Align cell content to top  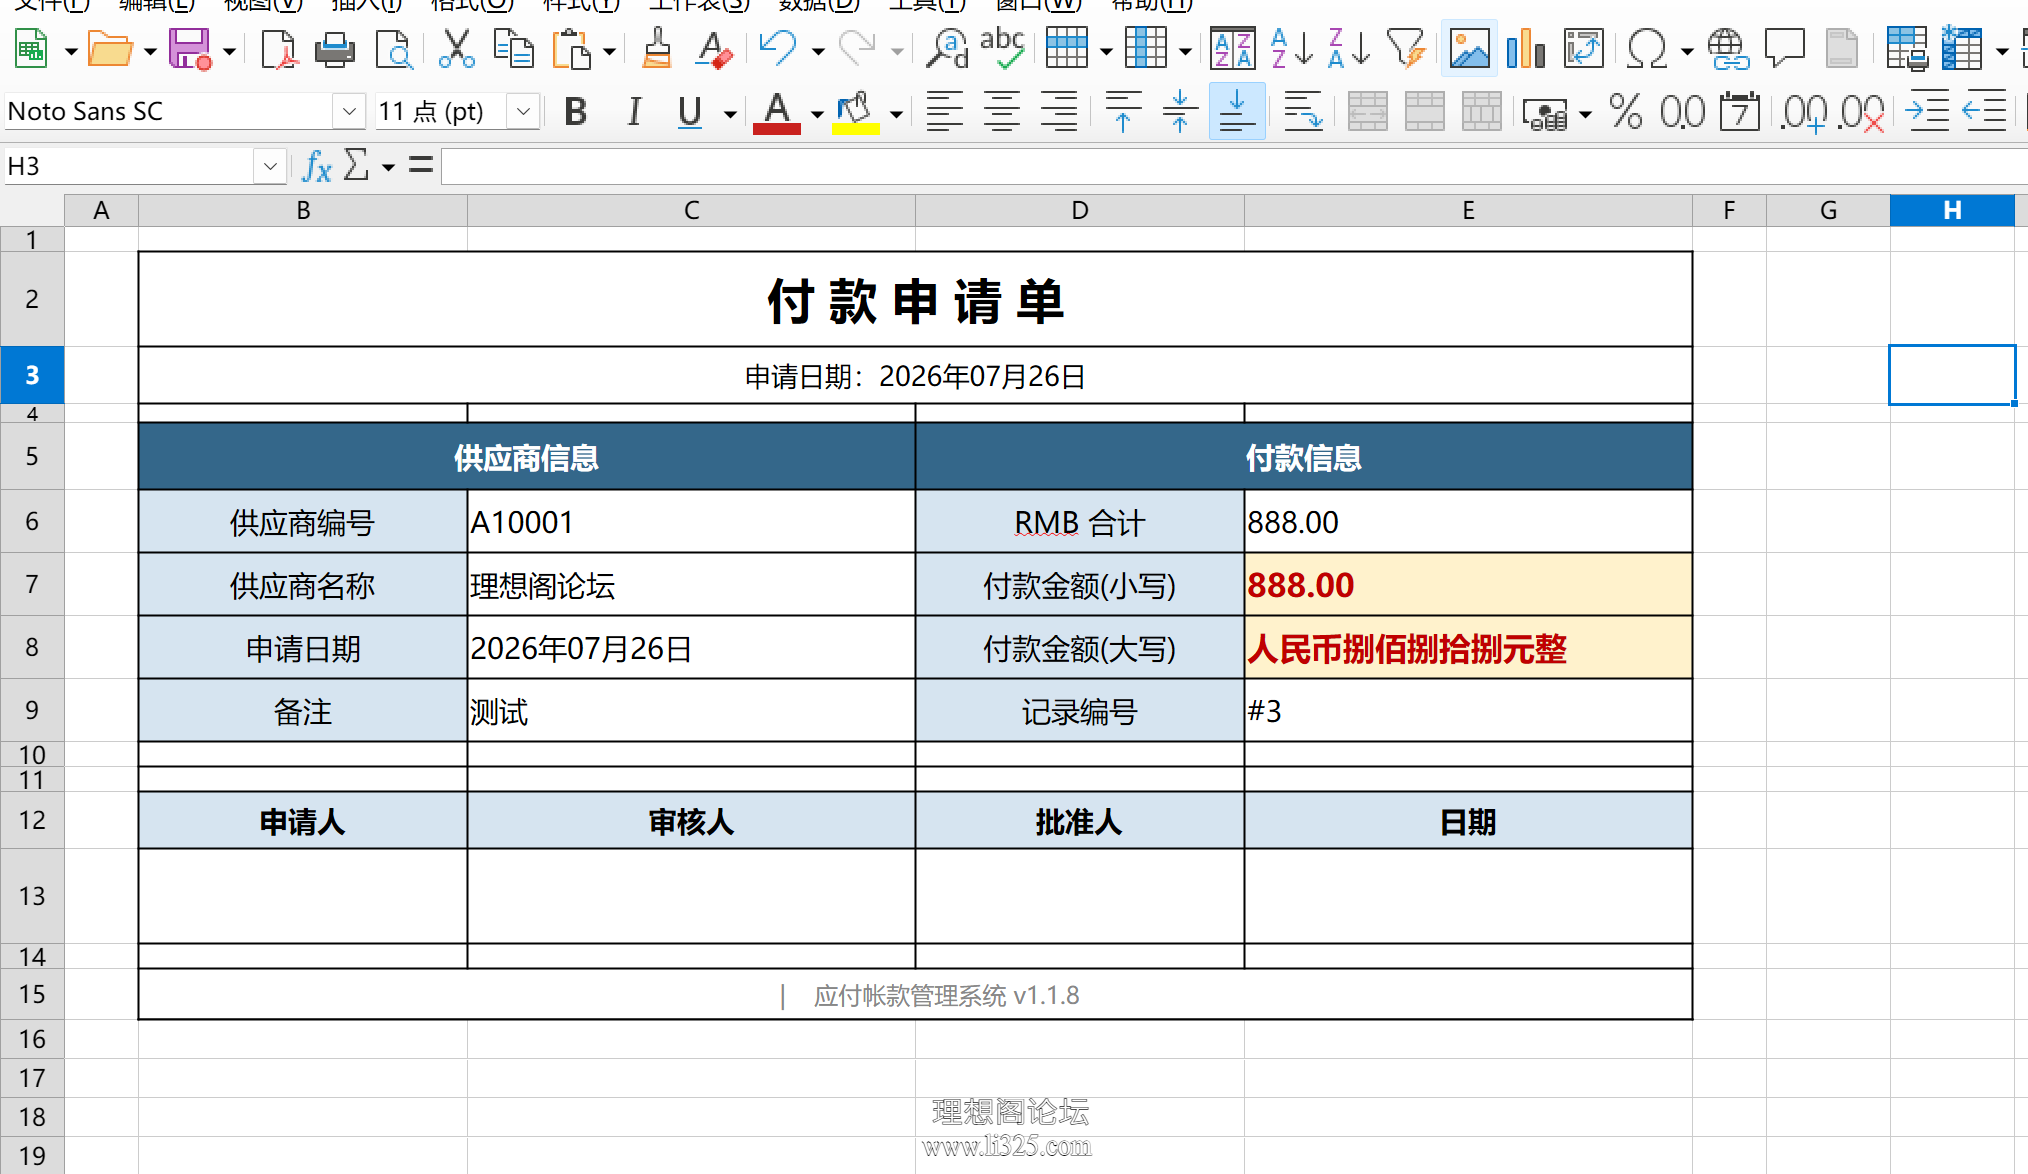point(1123,112)
